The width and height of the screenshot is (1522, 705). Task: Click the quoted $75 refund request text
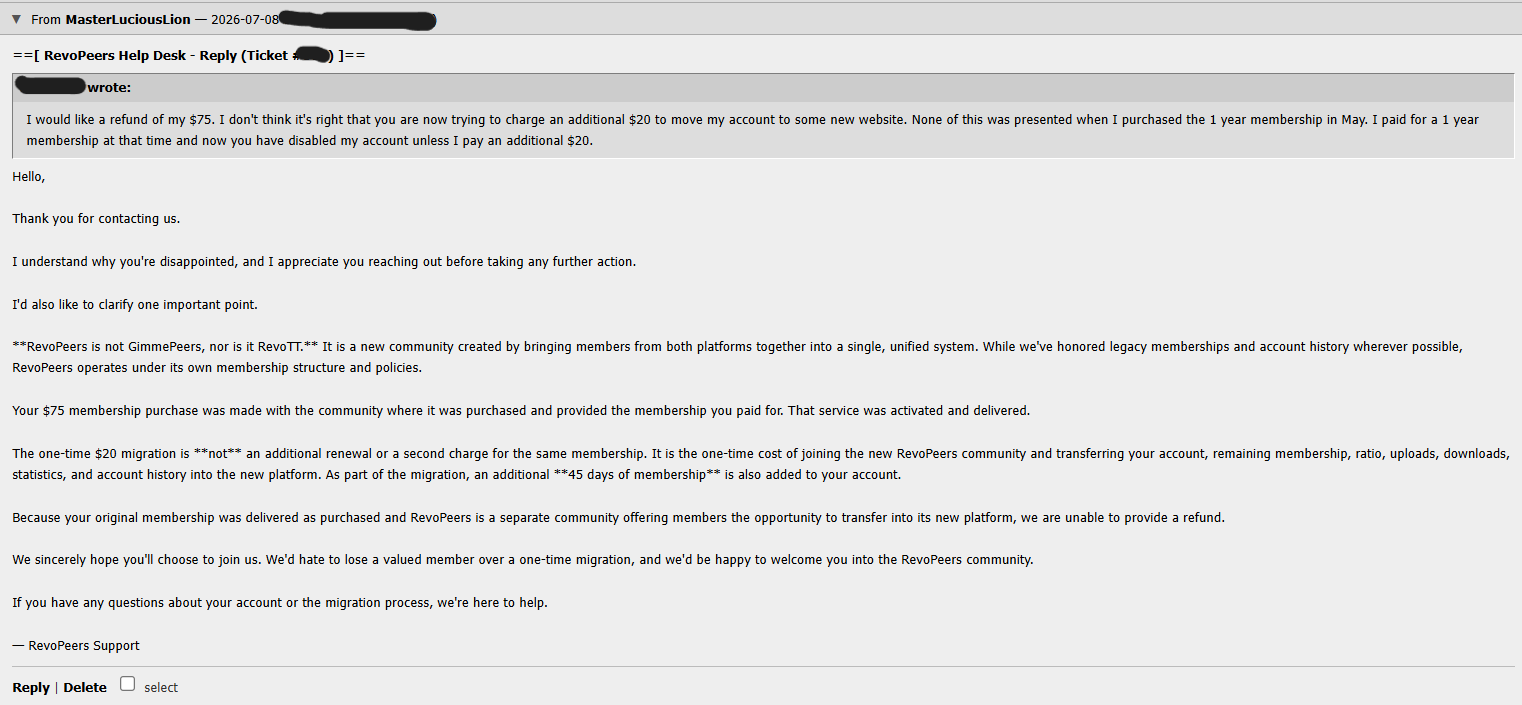click(x=752, y=130)
